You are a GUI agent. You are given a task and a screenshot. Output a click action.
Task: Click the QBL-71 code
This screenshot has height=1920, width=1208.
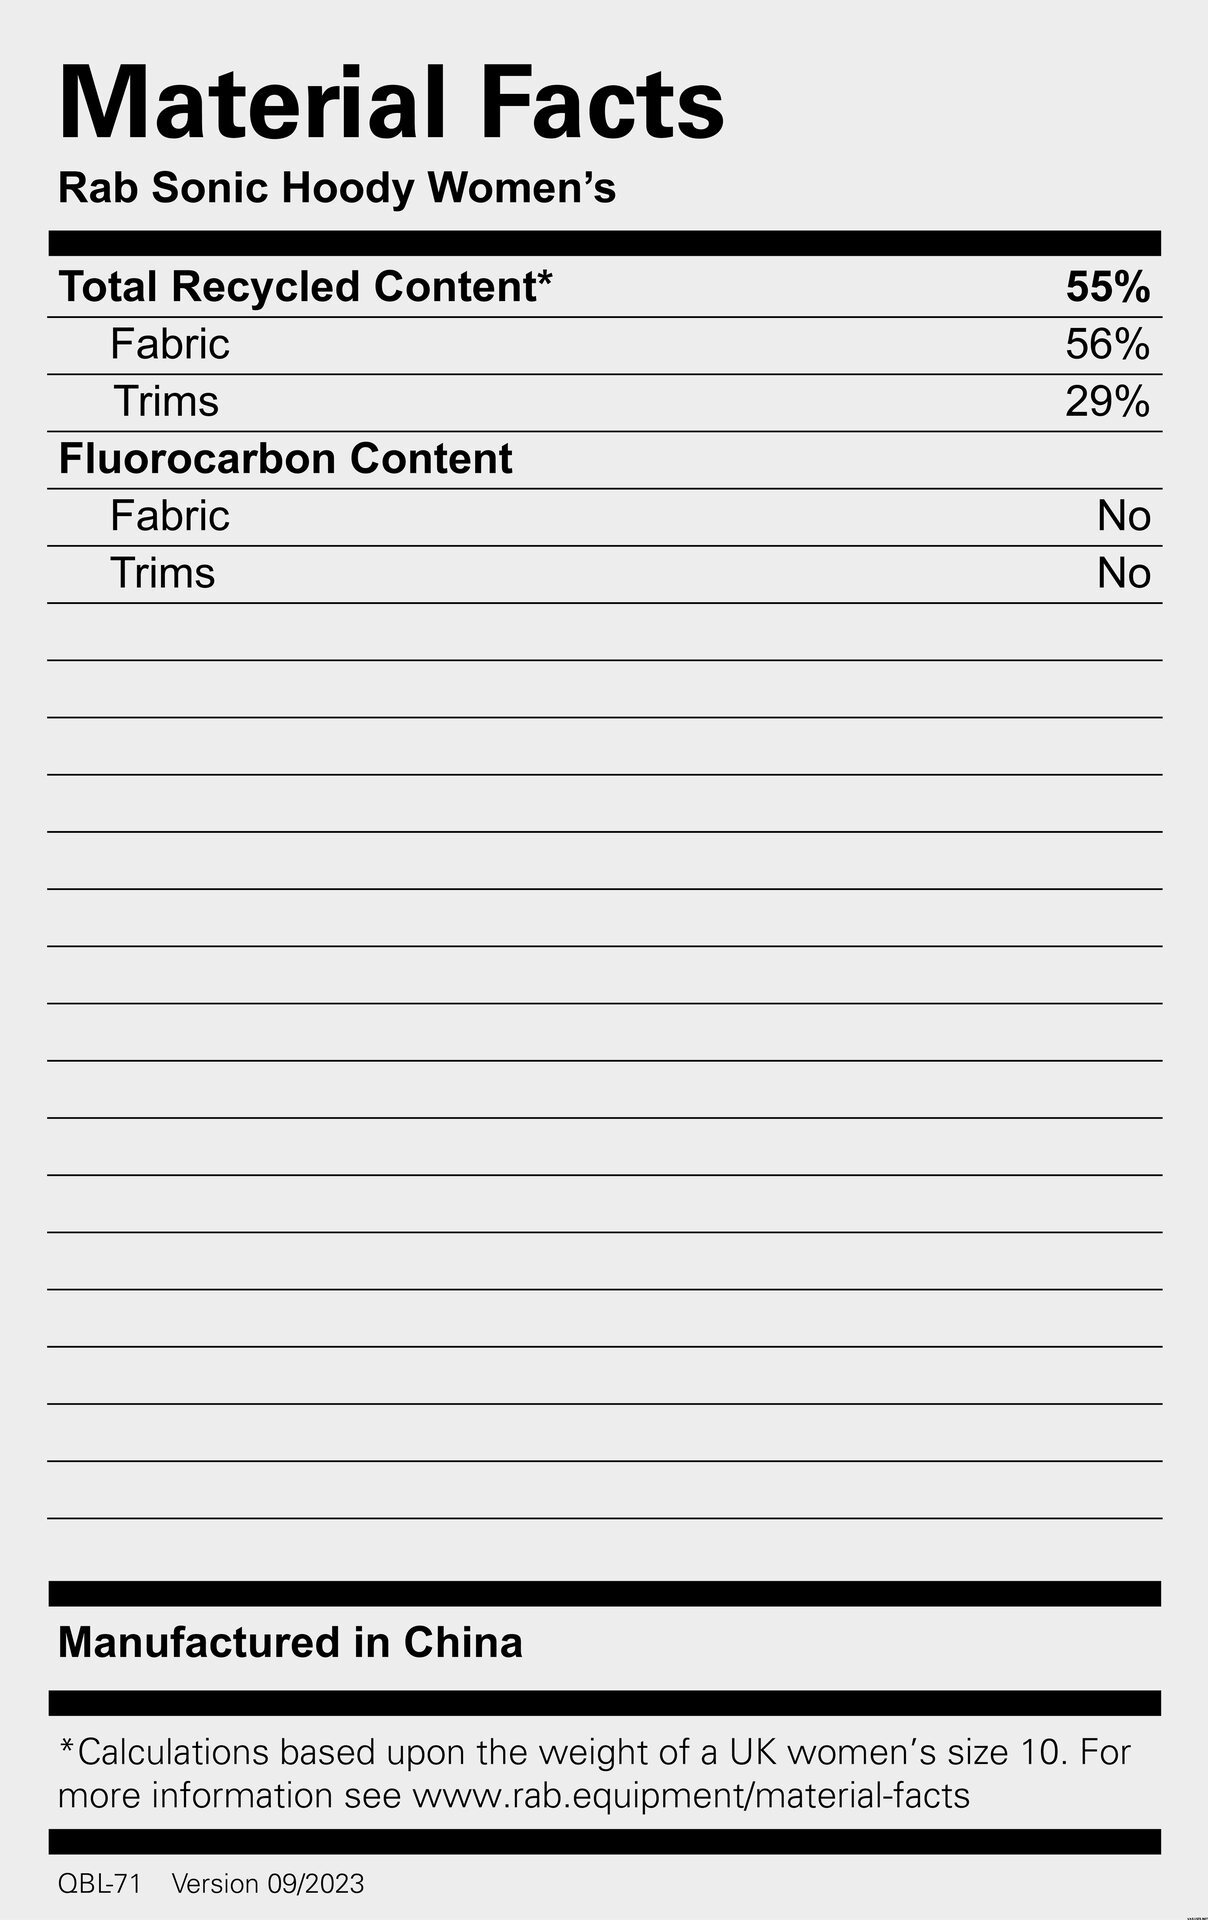click(99, 1884)
